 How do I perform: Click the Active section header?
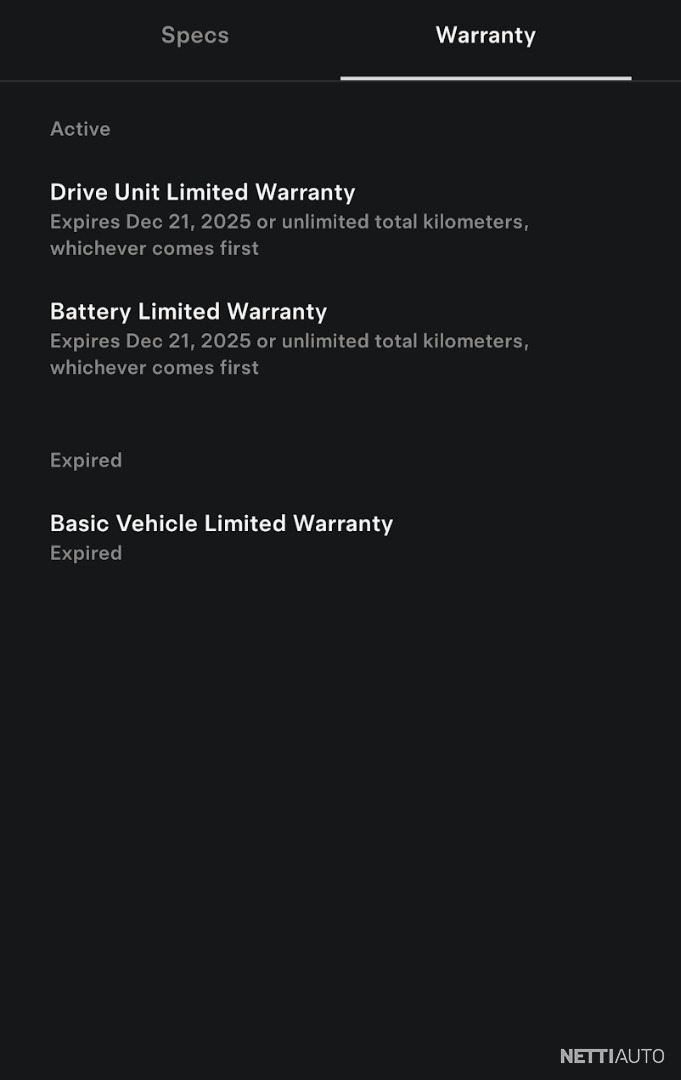(80, 129)
